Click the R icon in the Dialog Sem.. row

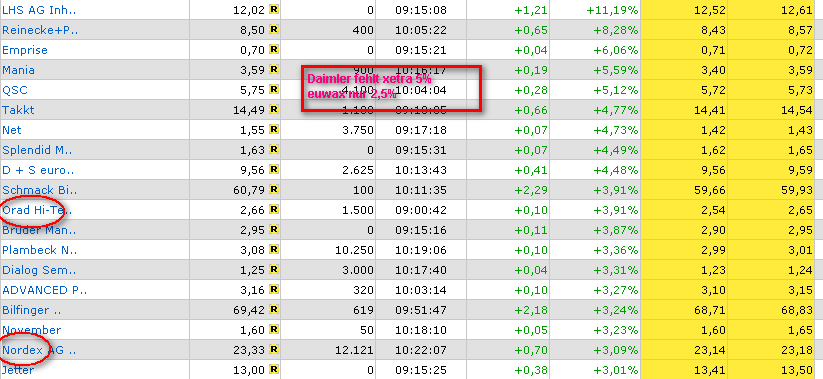[273, 270]
